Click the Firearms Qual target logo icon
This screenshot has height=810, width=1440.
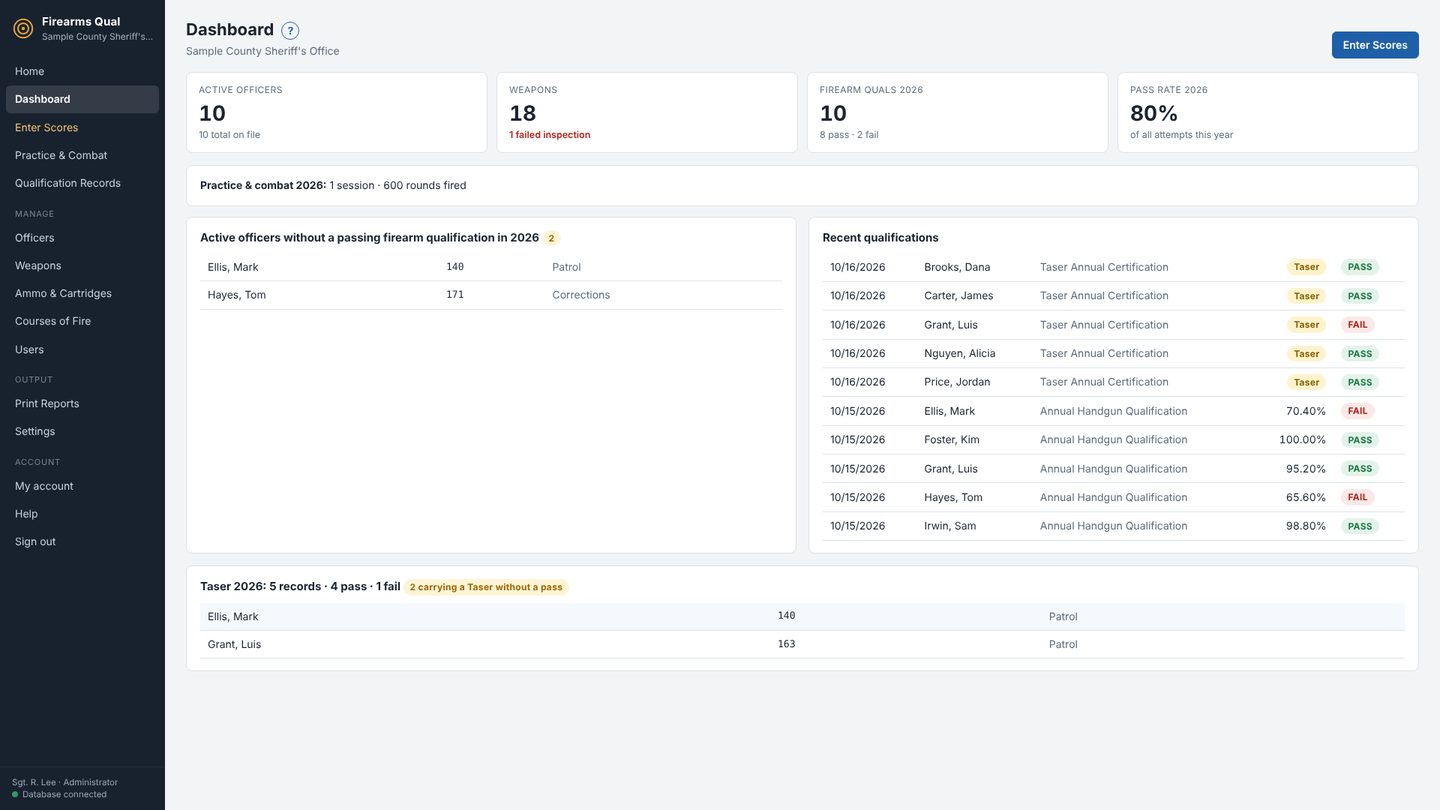point(23,28)
